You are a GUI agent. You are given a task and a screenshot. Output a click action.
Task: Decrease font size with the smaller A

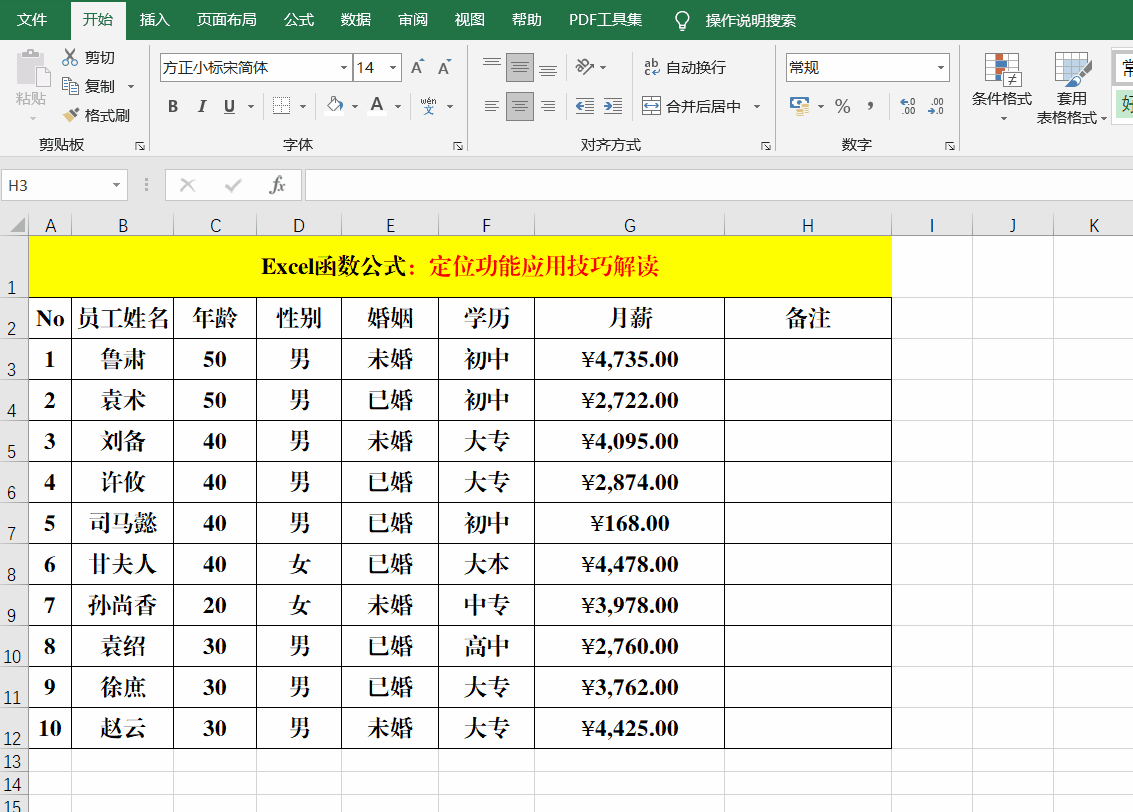pyautogui.click(x=444, y=67)
